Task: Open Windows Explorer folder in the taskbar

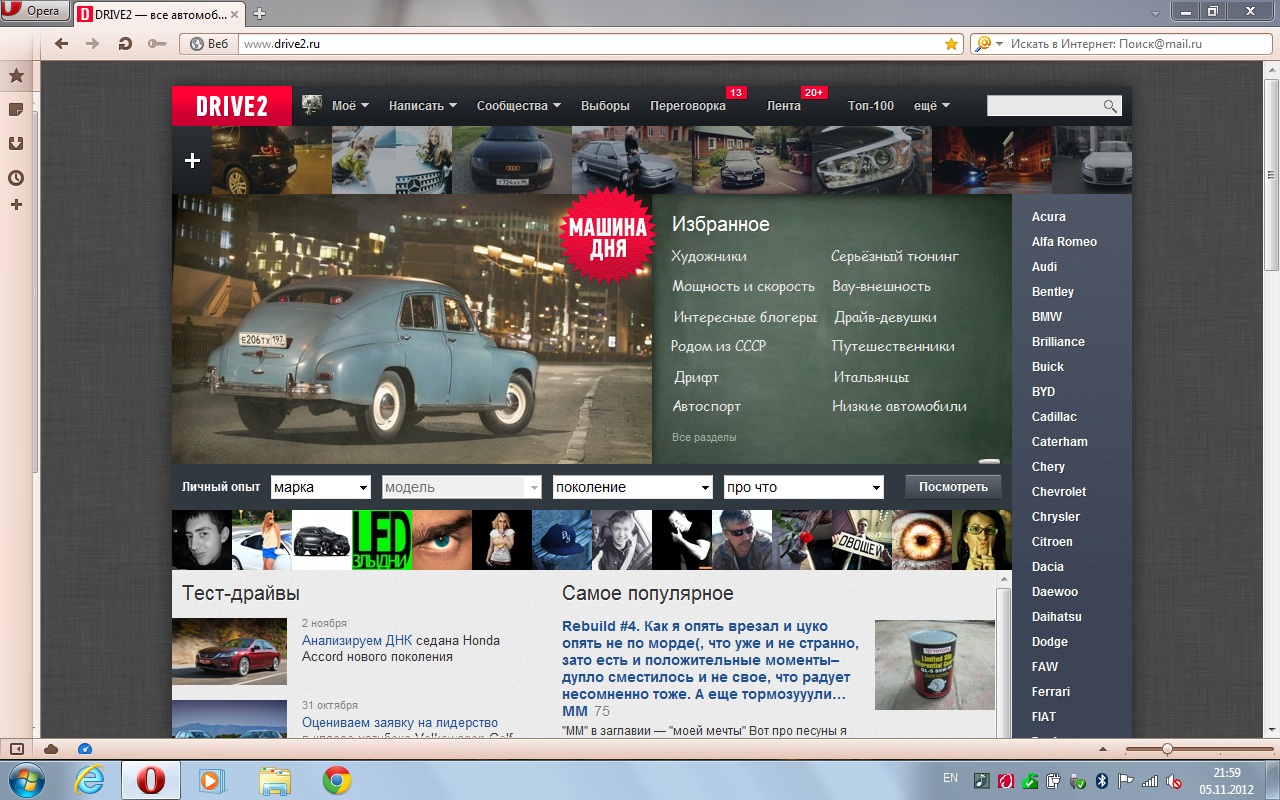Action: (x=274, y=780)
